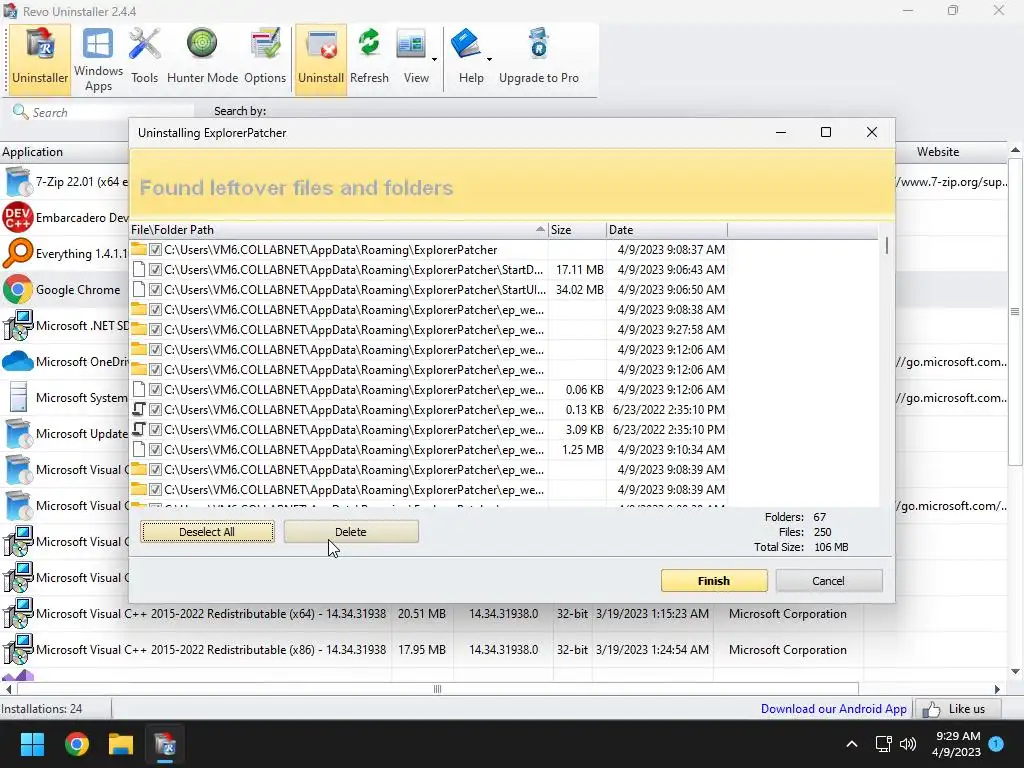The height and width of the screenshot is (768, 1024).
Task: Select the Microsoft .NET SDK icon
Action: (18, 325)
